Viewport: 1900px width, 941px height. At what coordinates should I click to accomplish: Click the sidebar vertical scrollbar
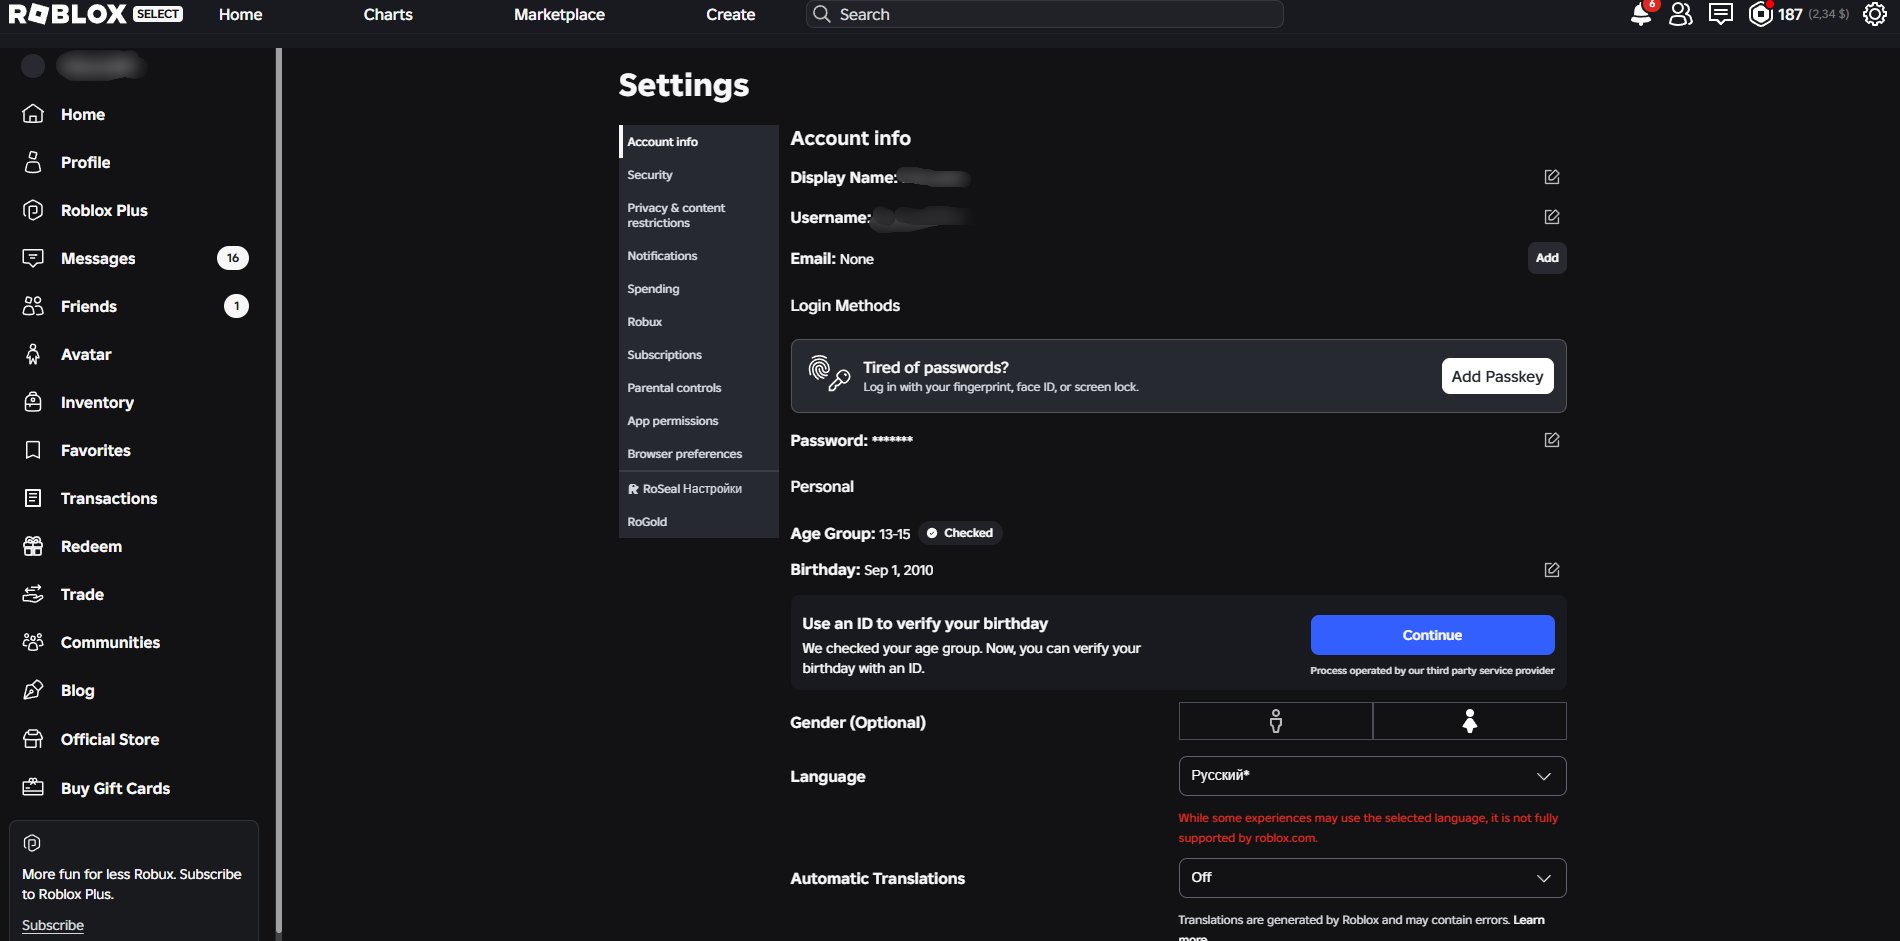[279, 490]
